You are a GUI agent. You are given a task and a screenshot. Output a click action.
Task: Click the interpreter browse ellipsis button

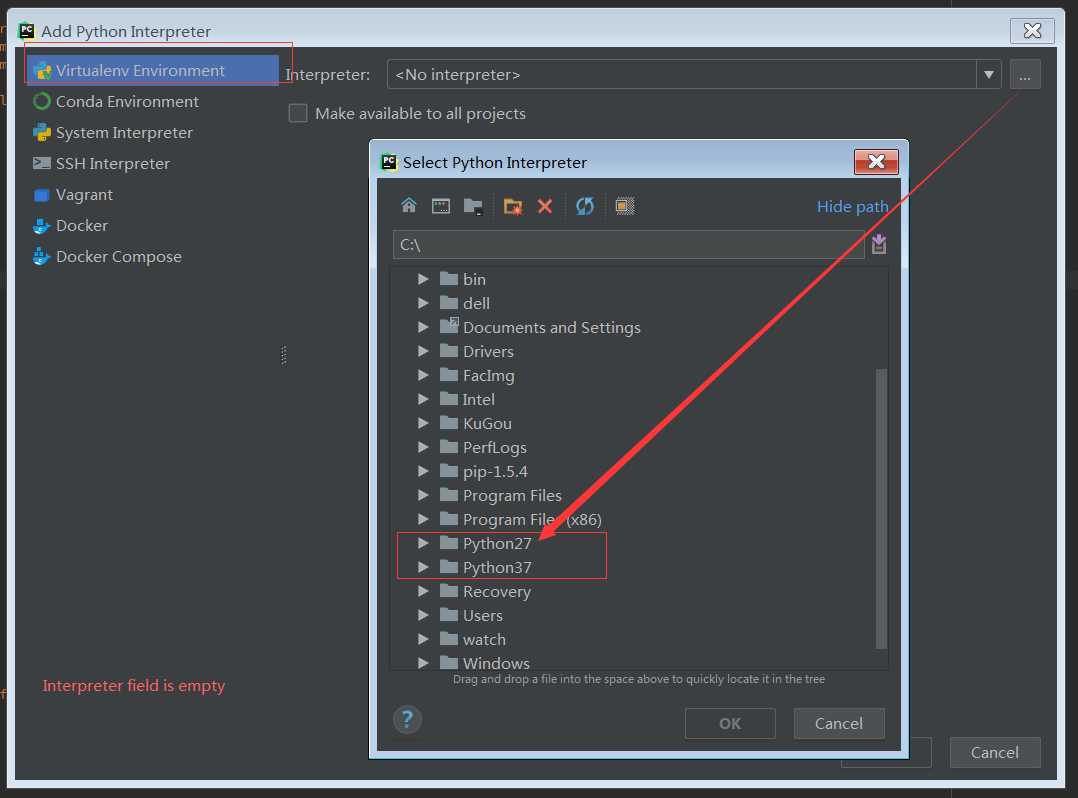[x=1025, y=74]
